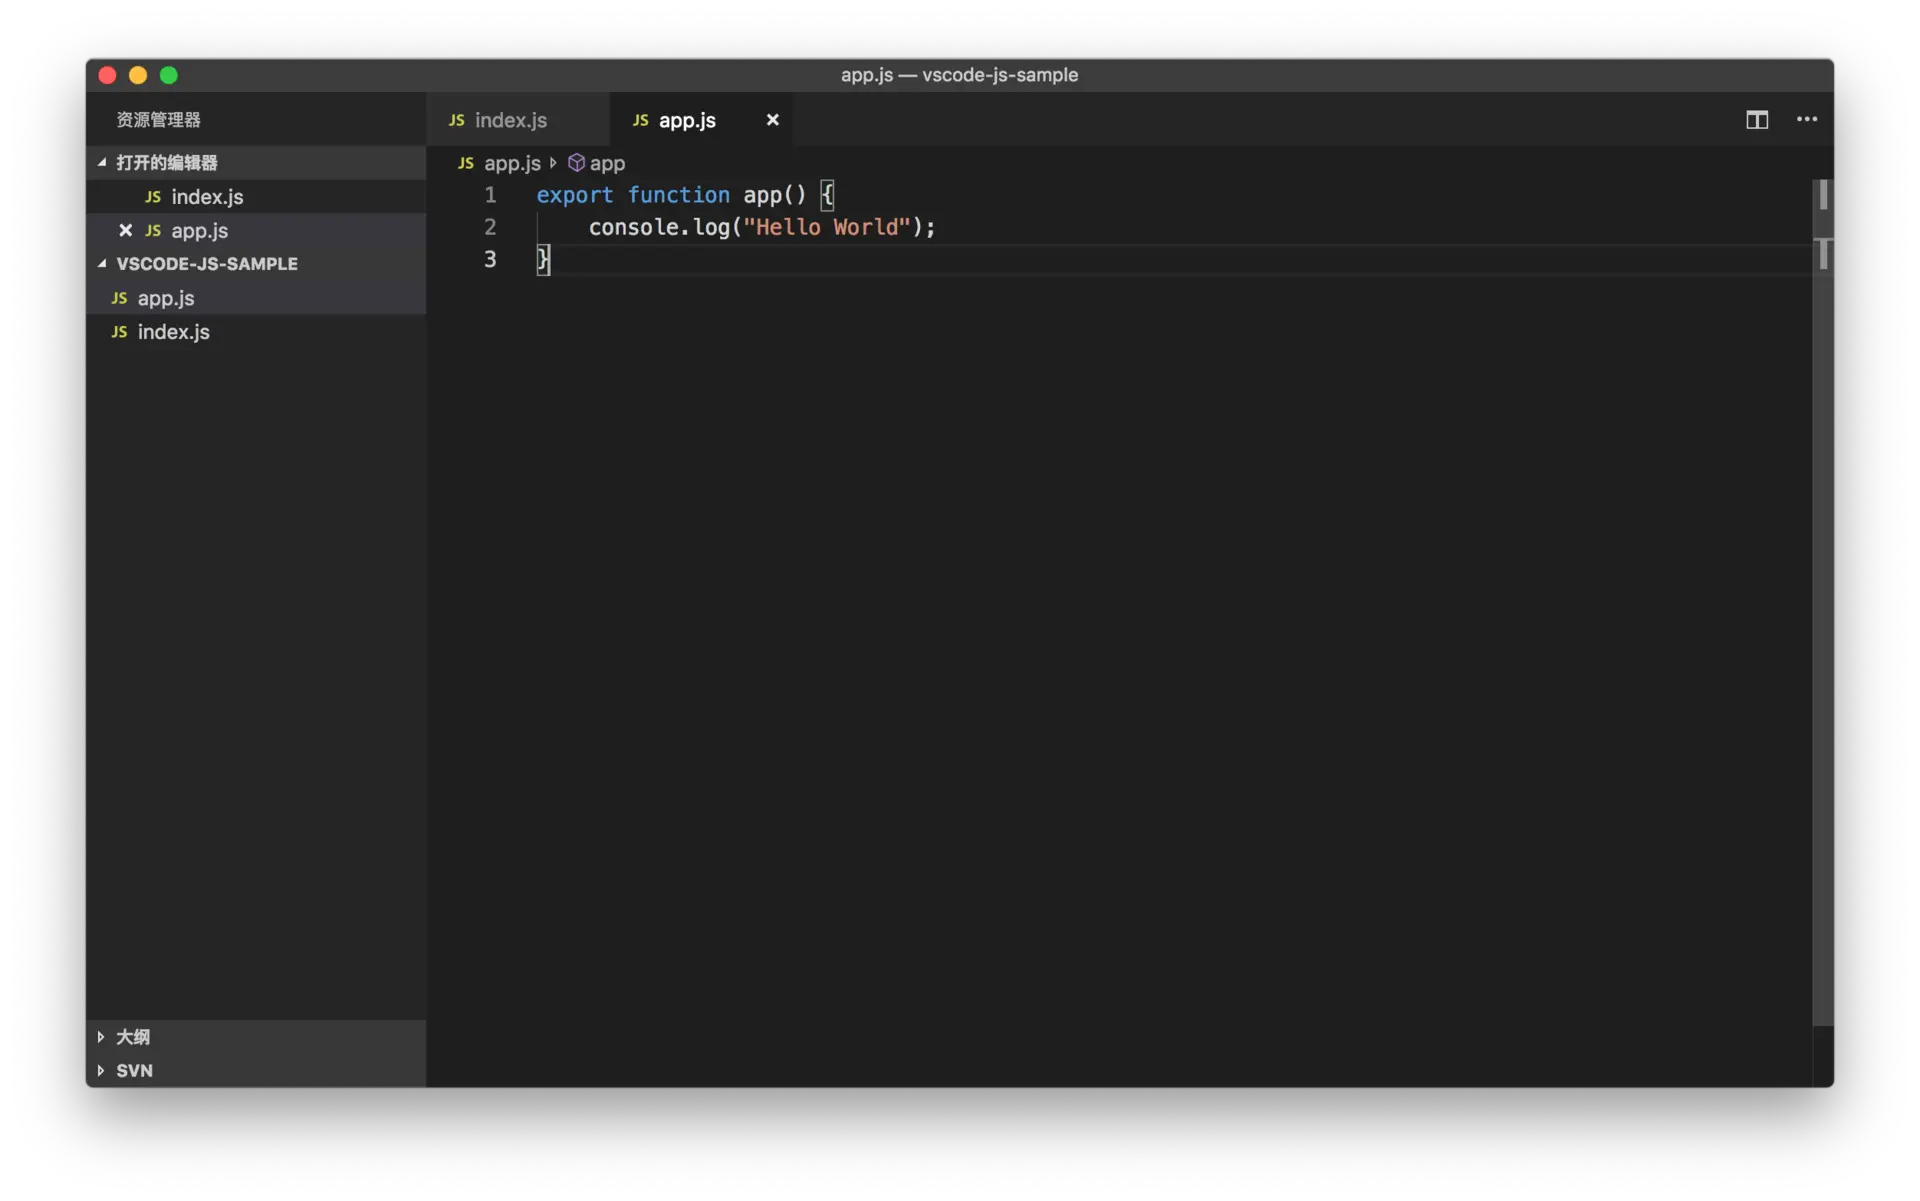Click JS icon next to index.js in project tree
Viewport: 1920px width, 1201px height.
tap(119, 332)
